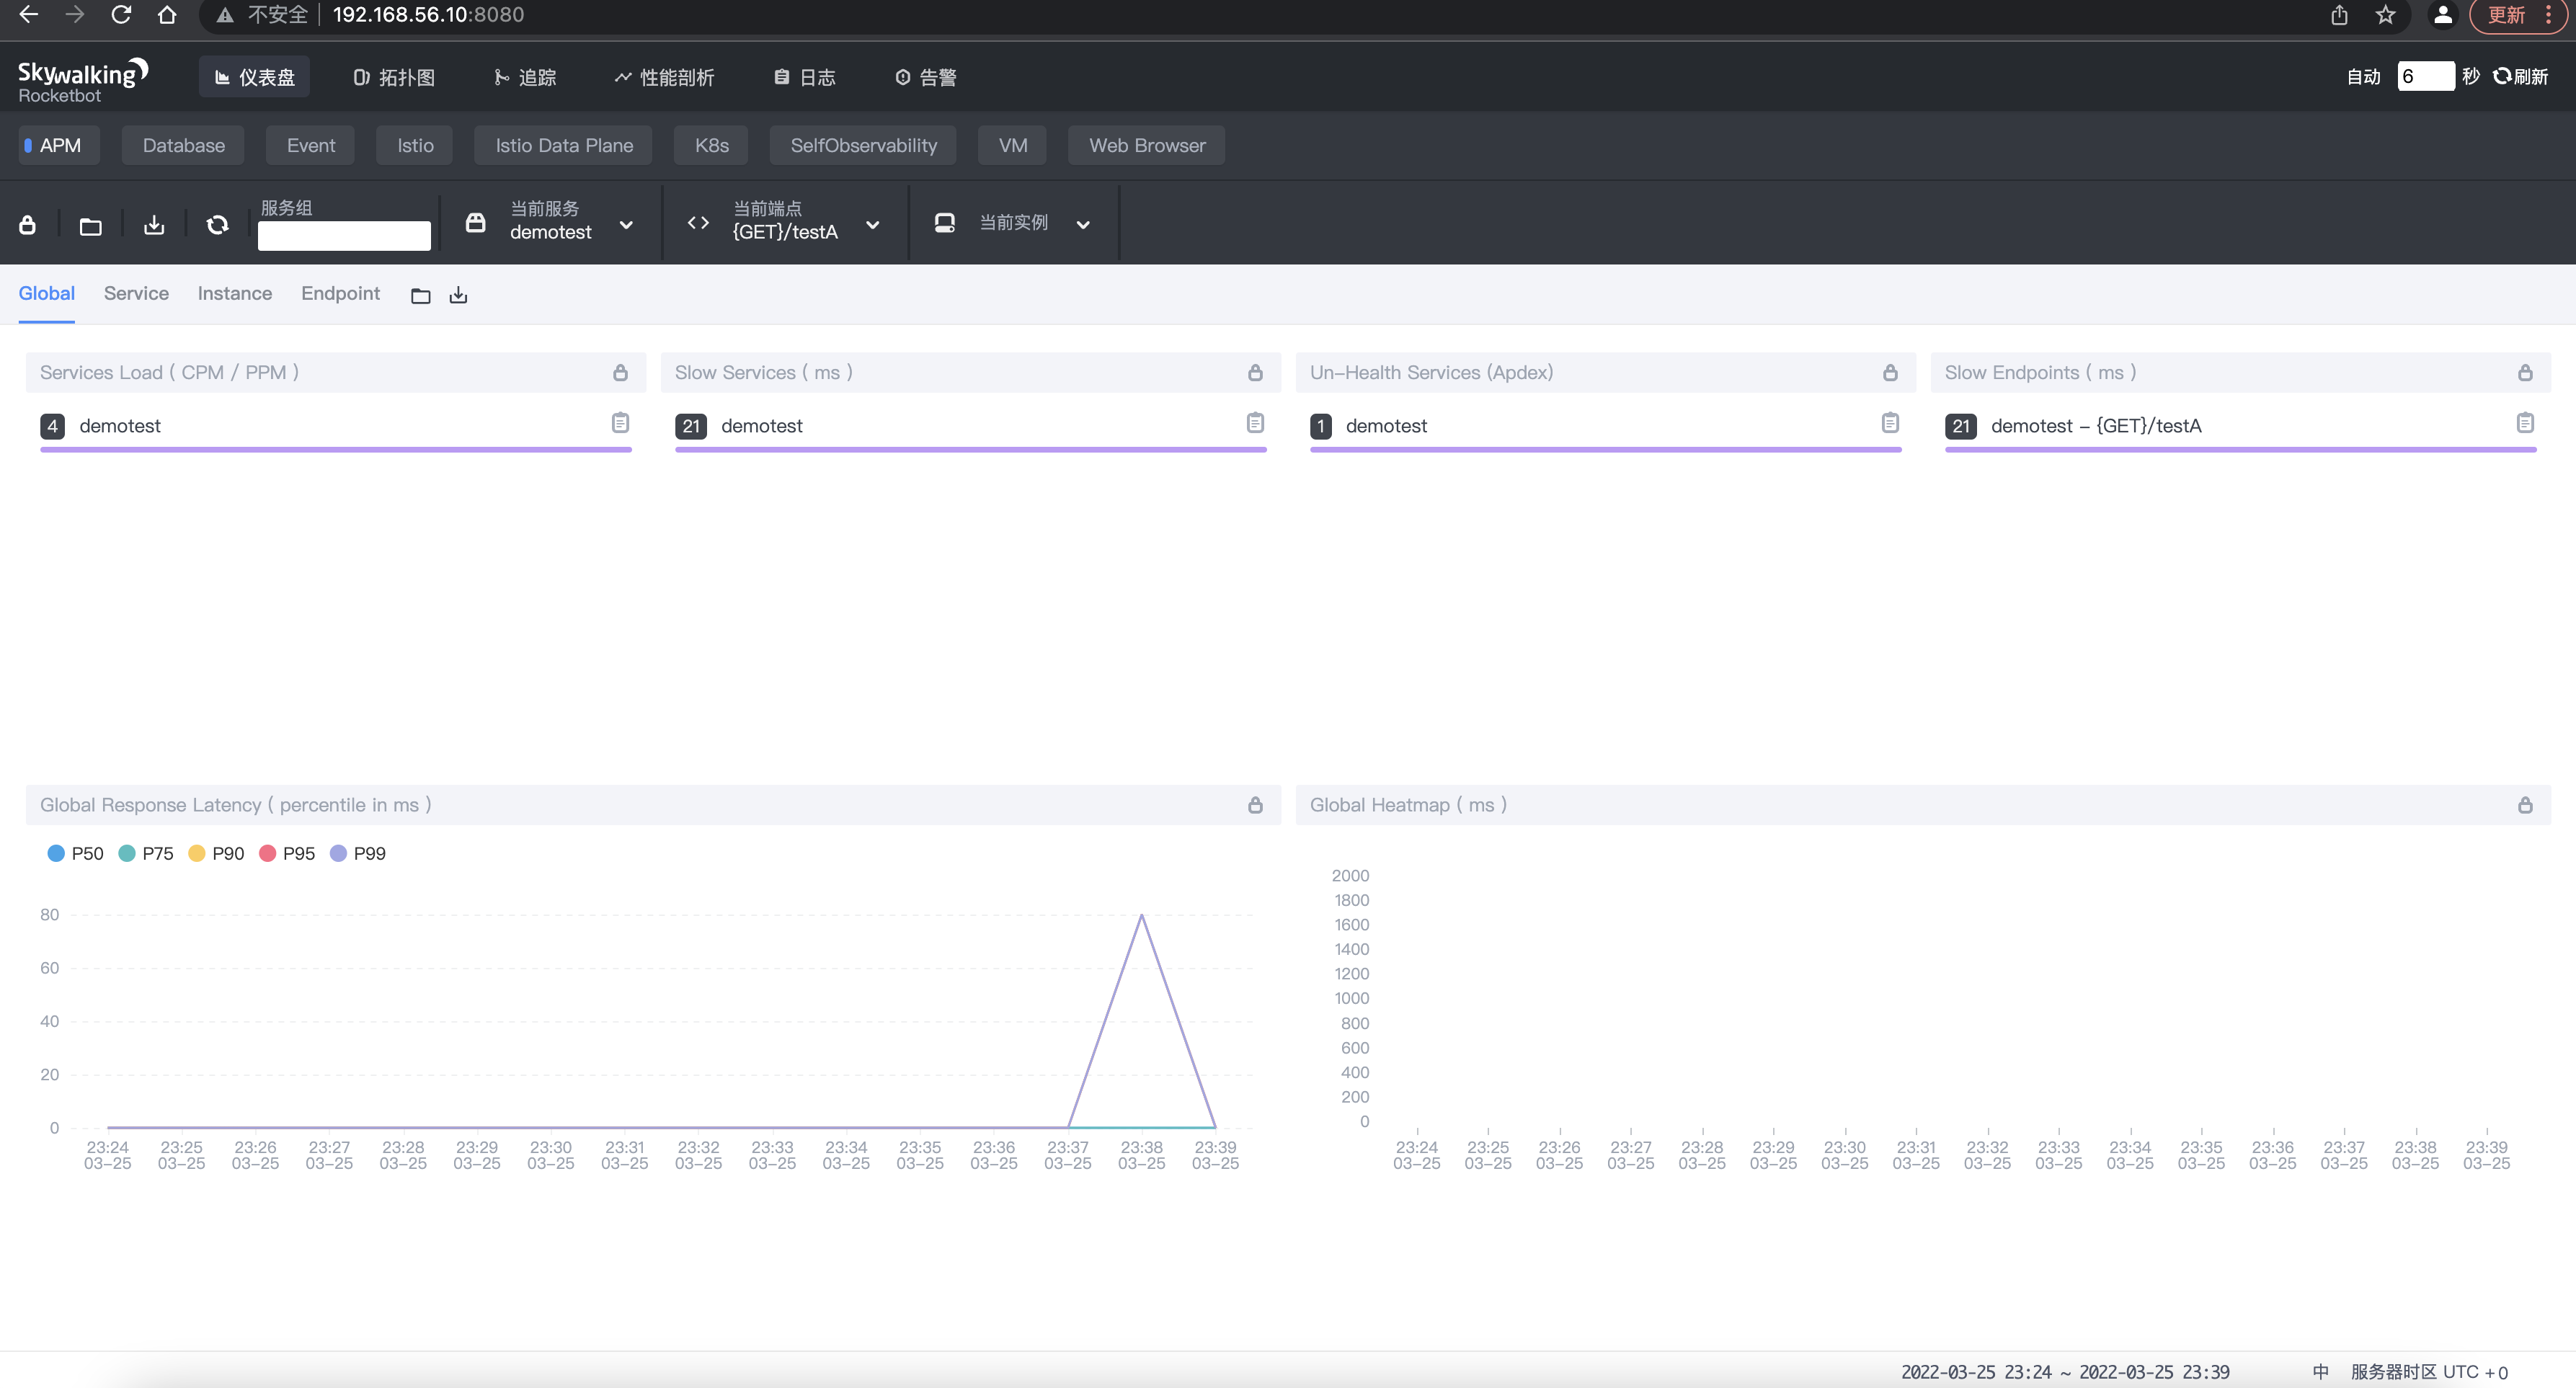This screenshot has height=1388, width=2576.
Task: Click the Global Response Latency lock icon
Action: coord(1255,805)
